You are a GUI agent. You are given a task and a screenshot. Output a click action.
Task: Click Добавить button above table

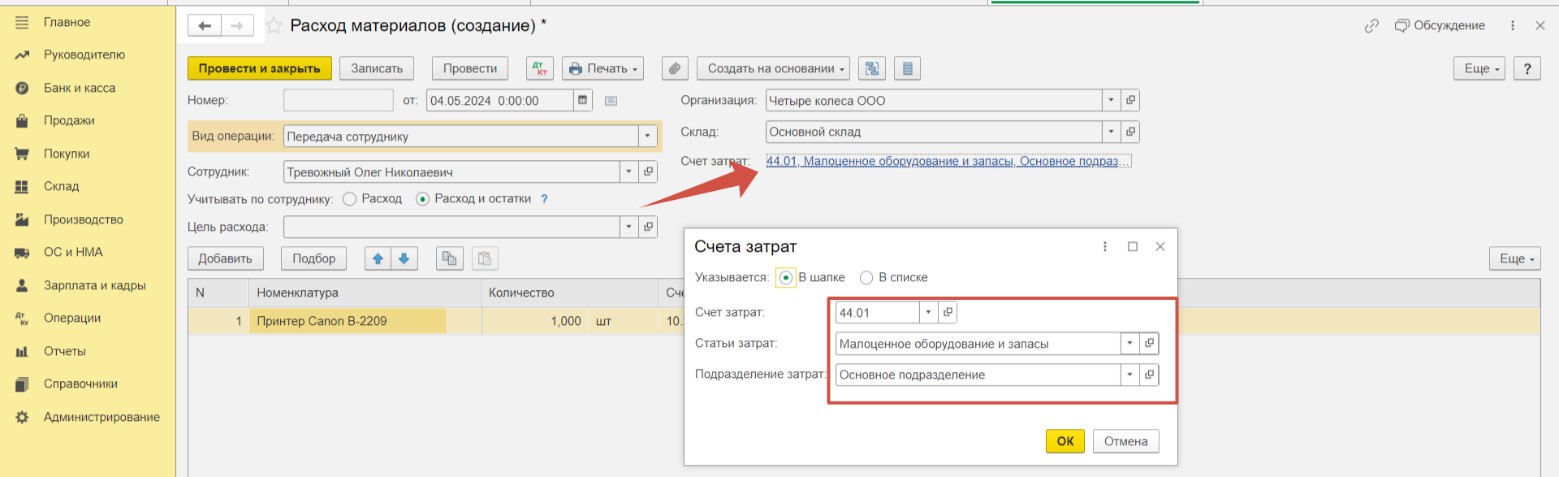[x=226, y=258]
